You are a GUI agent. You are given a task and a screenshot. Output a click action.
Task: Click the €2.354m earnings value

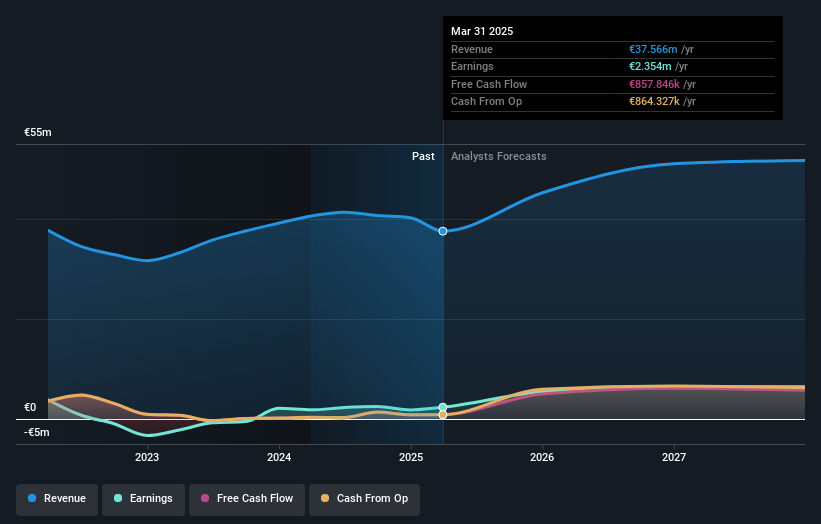(650, 66)
